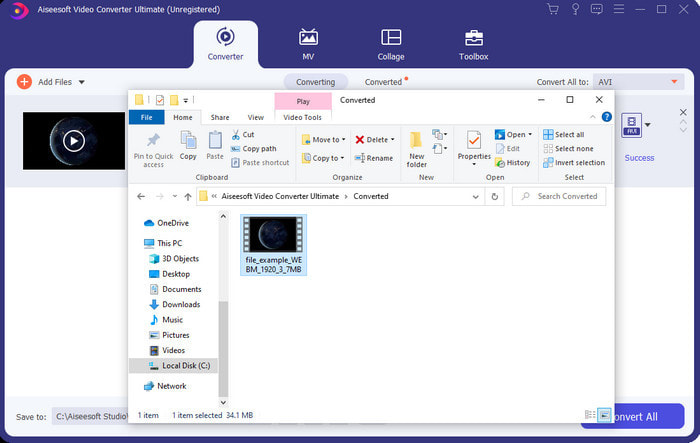Open the File tab in Explorer
The height and width of the screenshot is (443, 700).
(146, 117)
